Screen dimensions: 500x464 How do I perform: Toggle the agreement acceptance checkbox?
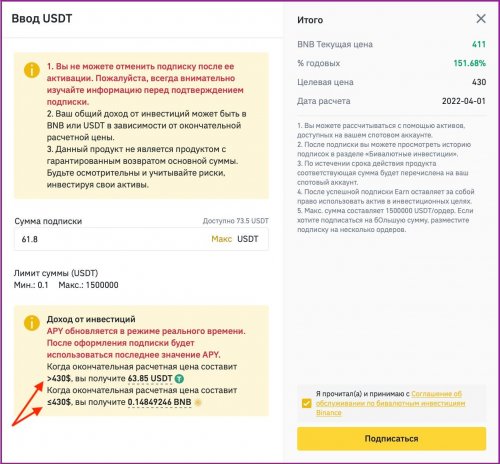(306, 403)
